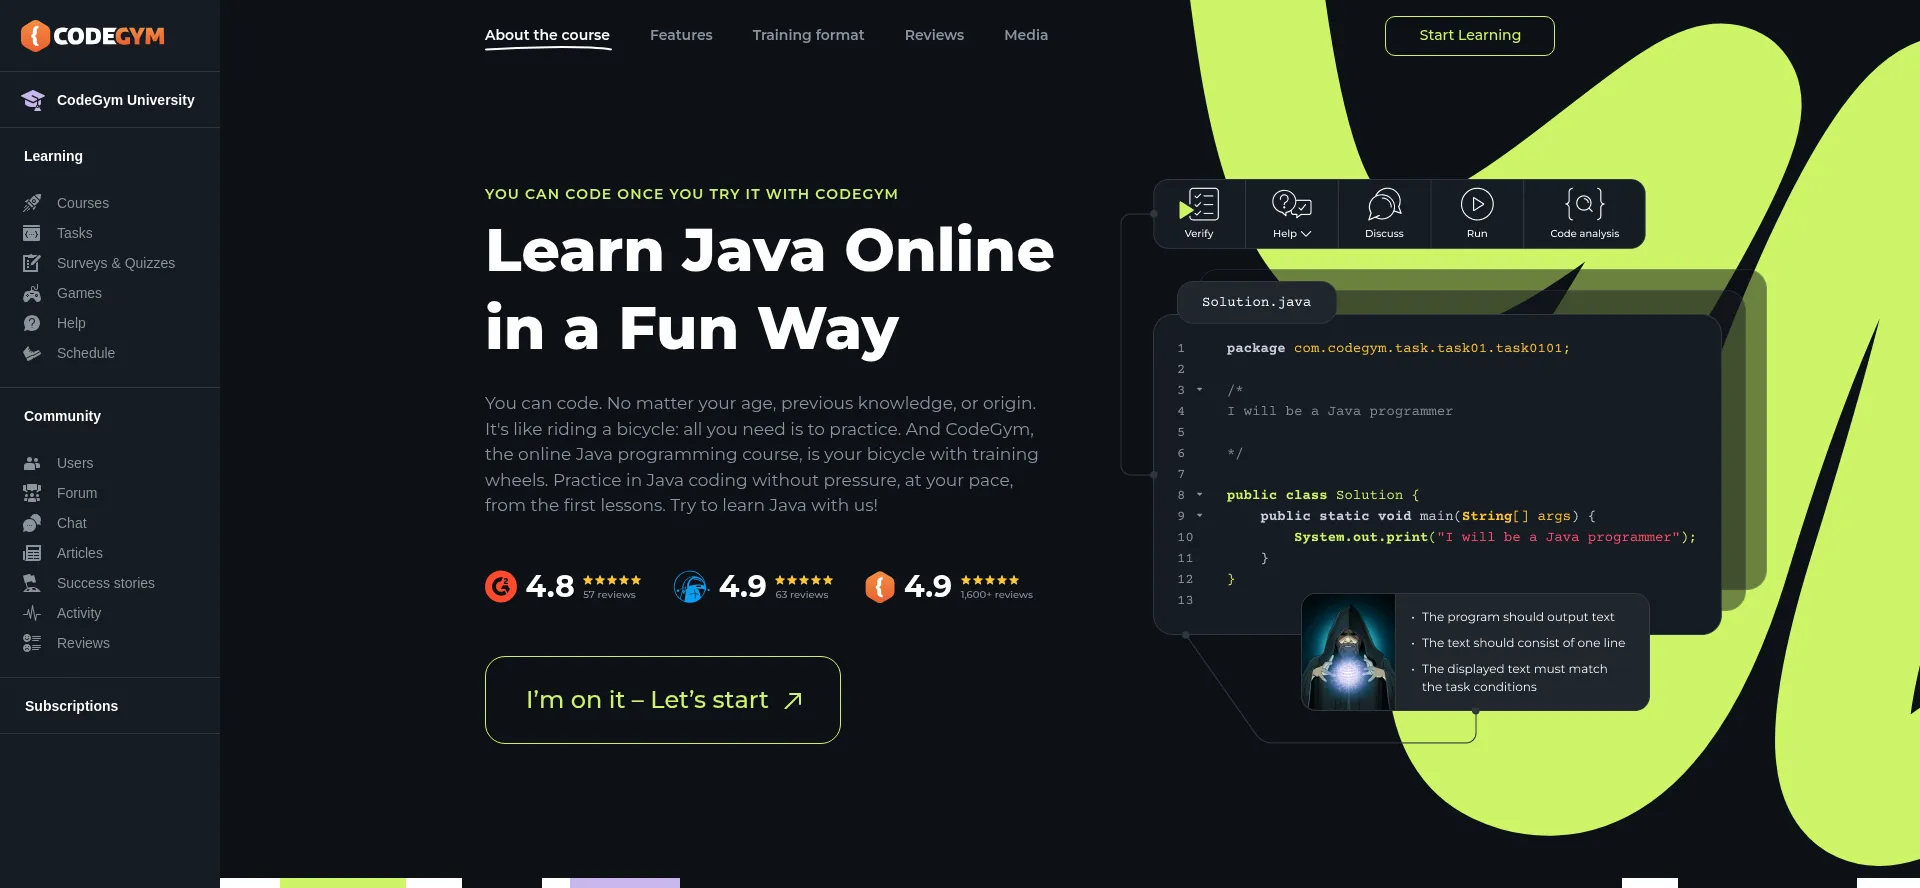Screen dimensions: 1920x888
Task: Open the Community sidebar heading
Action: [x=62, y=416]
